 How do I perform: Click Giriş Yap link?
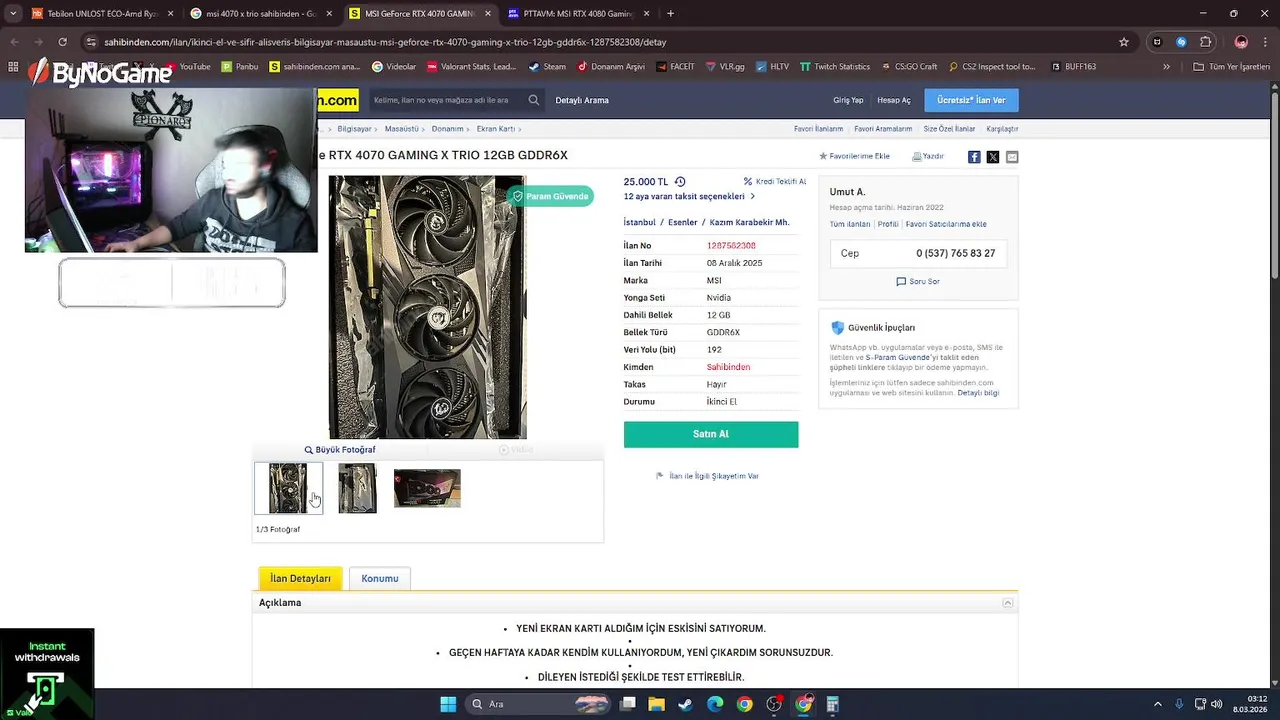848,100
